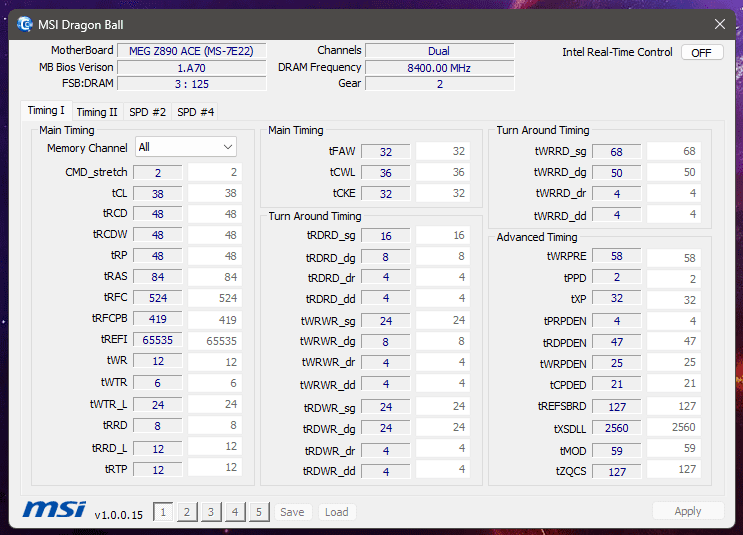Screen dimensions: 743x535
Task: Click the Channels Dual value
Action: click(x=439, y=51)
